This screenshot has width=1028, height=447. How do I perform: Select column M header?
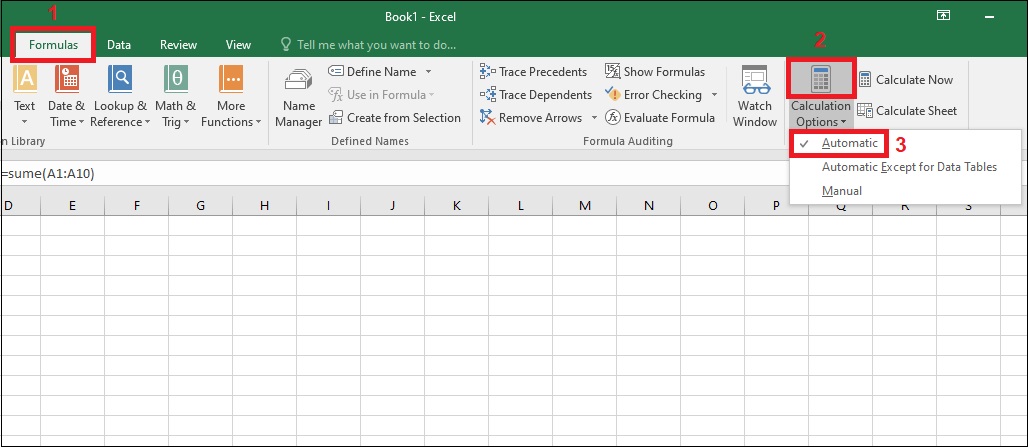(x=585, y=206)
